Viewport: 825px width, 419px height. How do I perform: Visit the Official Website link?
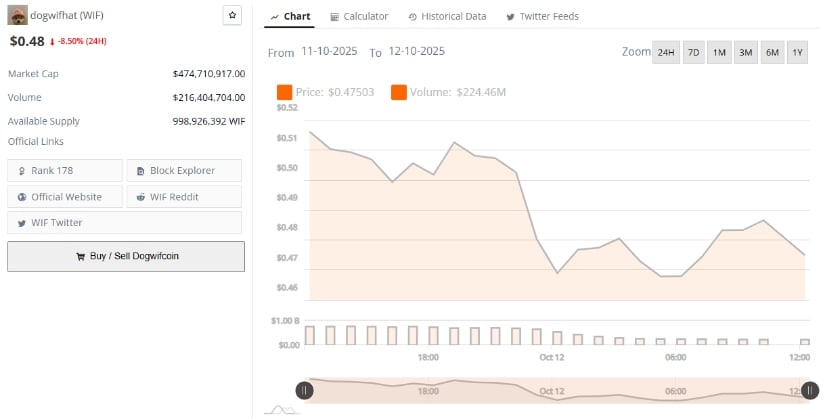(x=65, y=197)
